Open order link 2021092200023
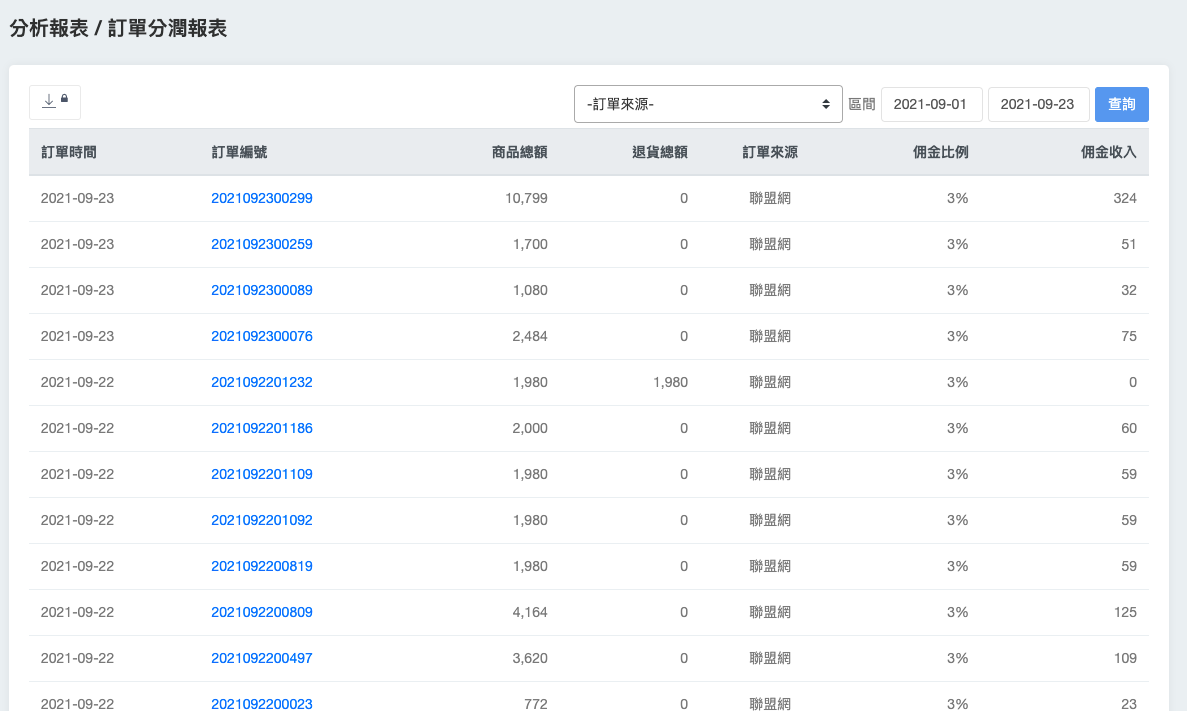1187x711 pixels. point(262,703)
